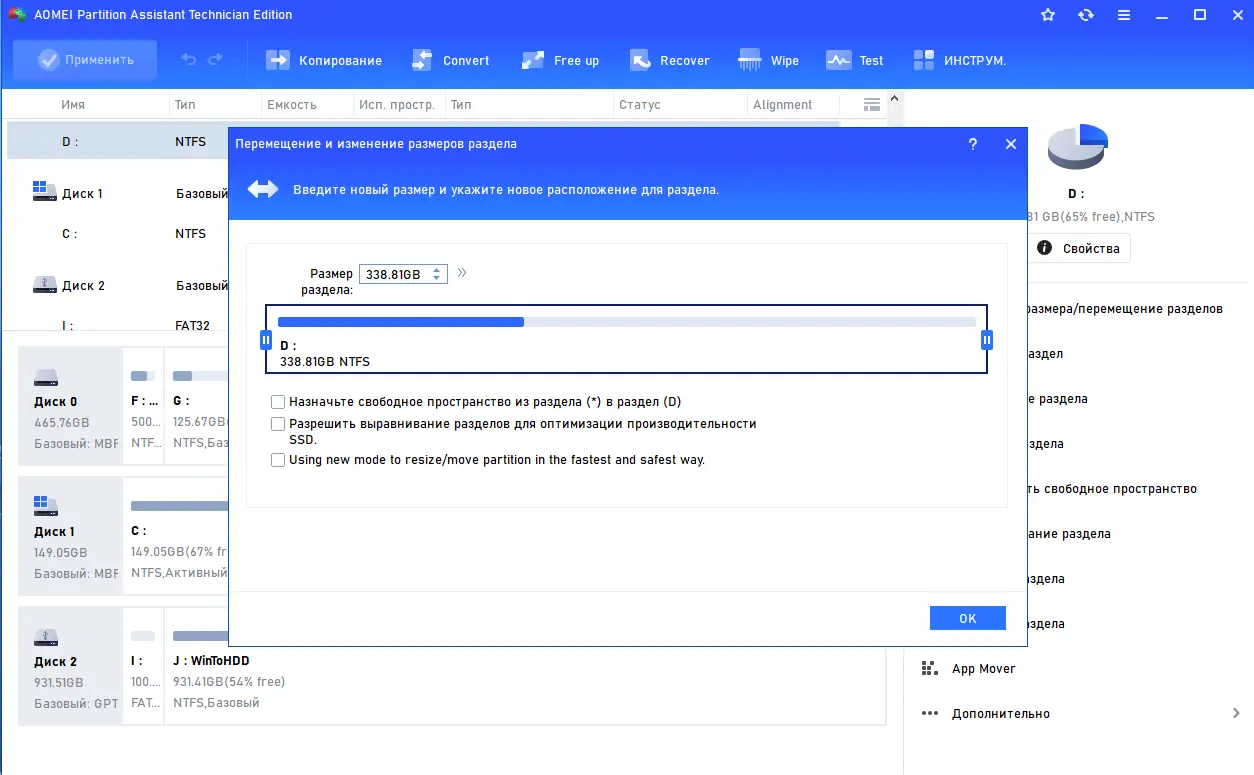Select partition F: on Диск 0

point(144,406)
